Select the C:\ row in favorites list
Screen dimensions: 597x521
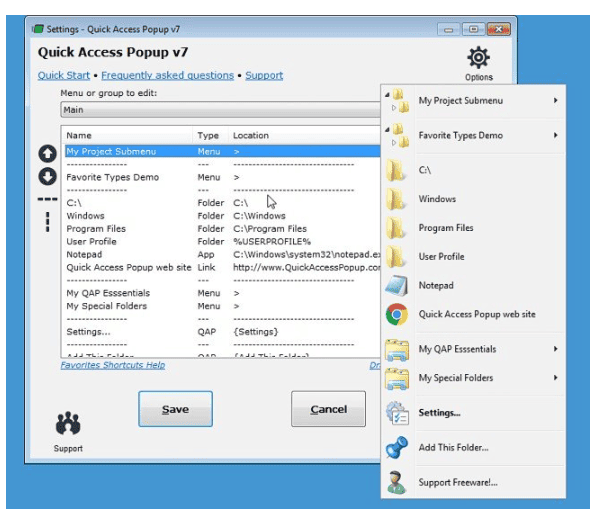223,203
